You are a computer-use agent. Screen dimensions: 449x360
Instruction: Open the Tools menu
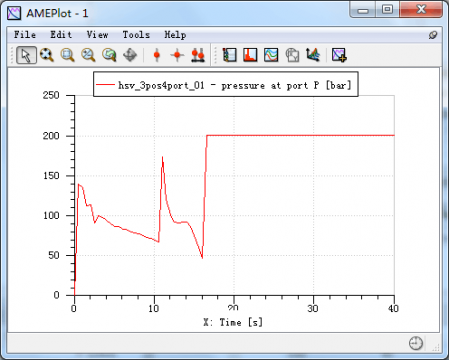coord(136,35)
